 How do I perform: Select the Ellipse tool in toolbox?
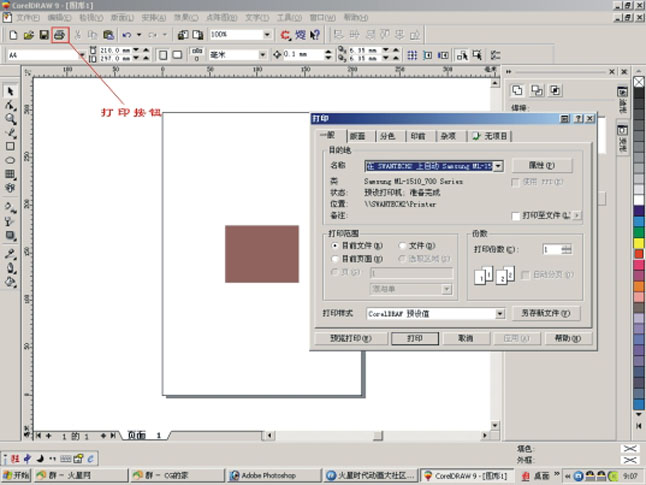10,159
